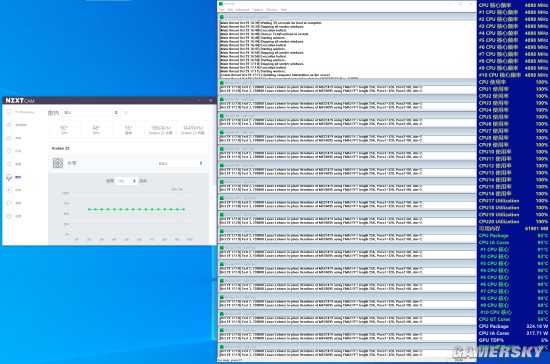Open the cooling device selection dropdown
The width and height of the screenshot is (550, 364).
91,113
